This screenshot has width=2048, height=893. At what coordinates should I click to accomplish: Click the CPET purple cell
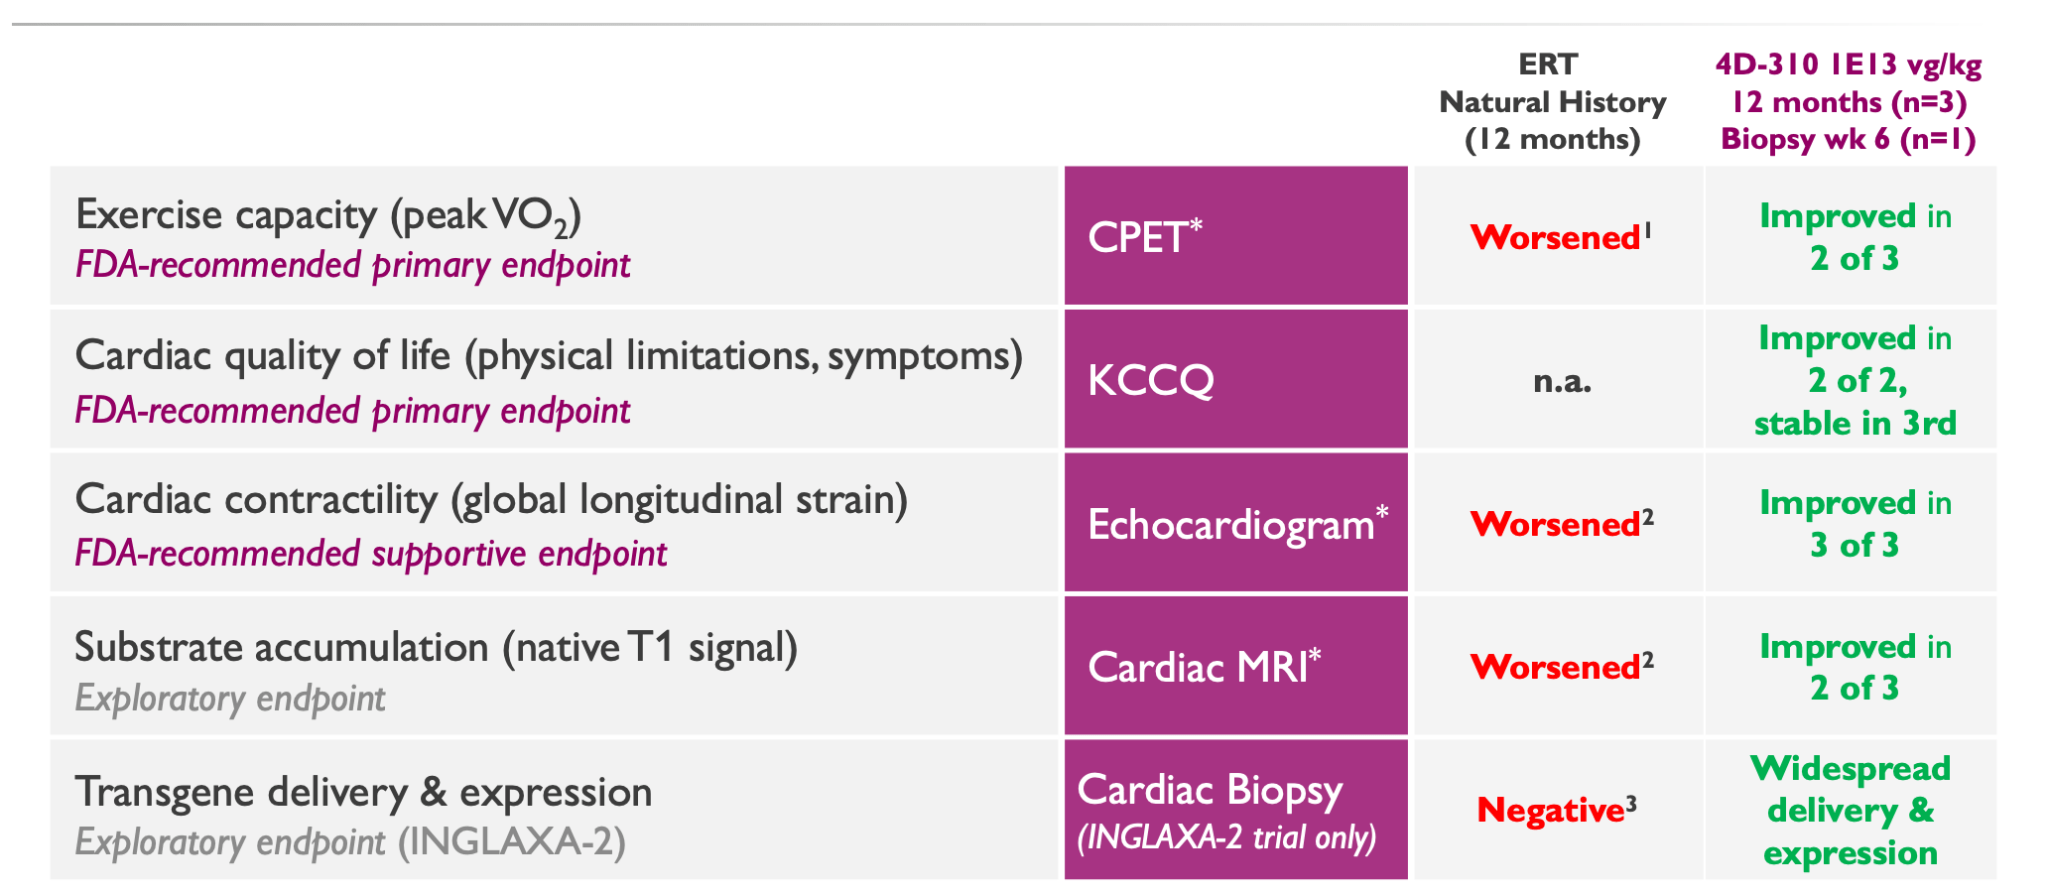(x=1235, y=236)
